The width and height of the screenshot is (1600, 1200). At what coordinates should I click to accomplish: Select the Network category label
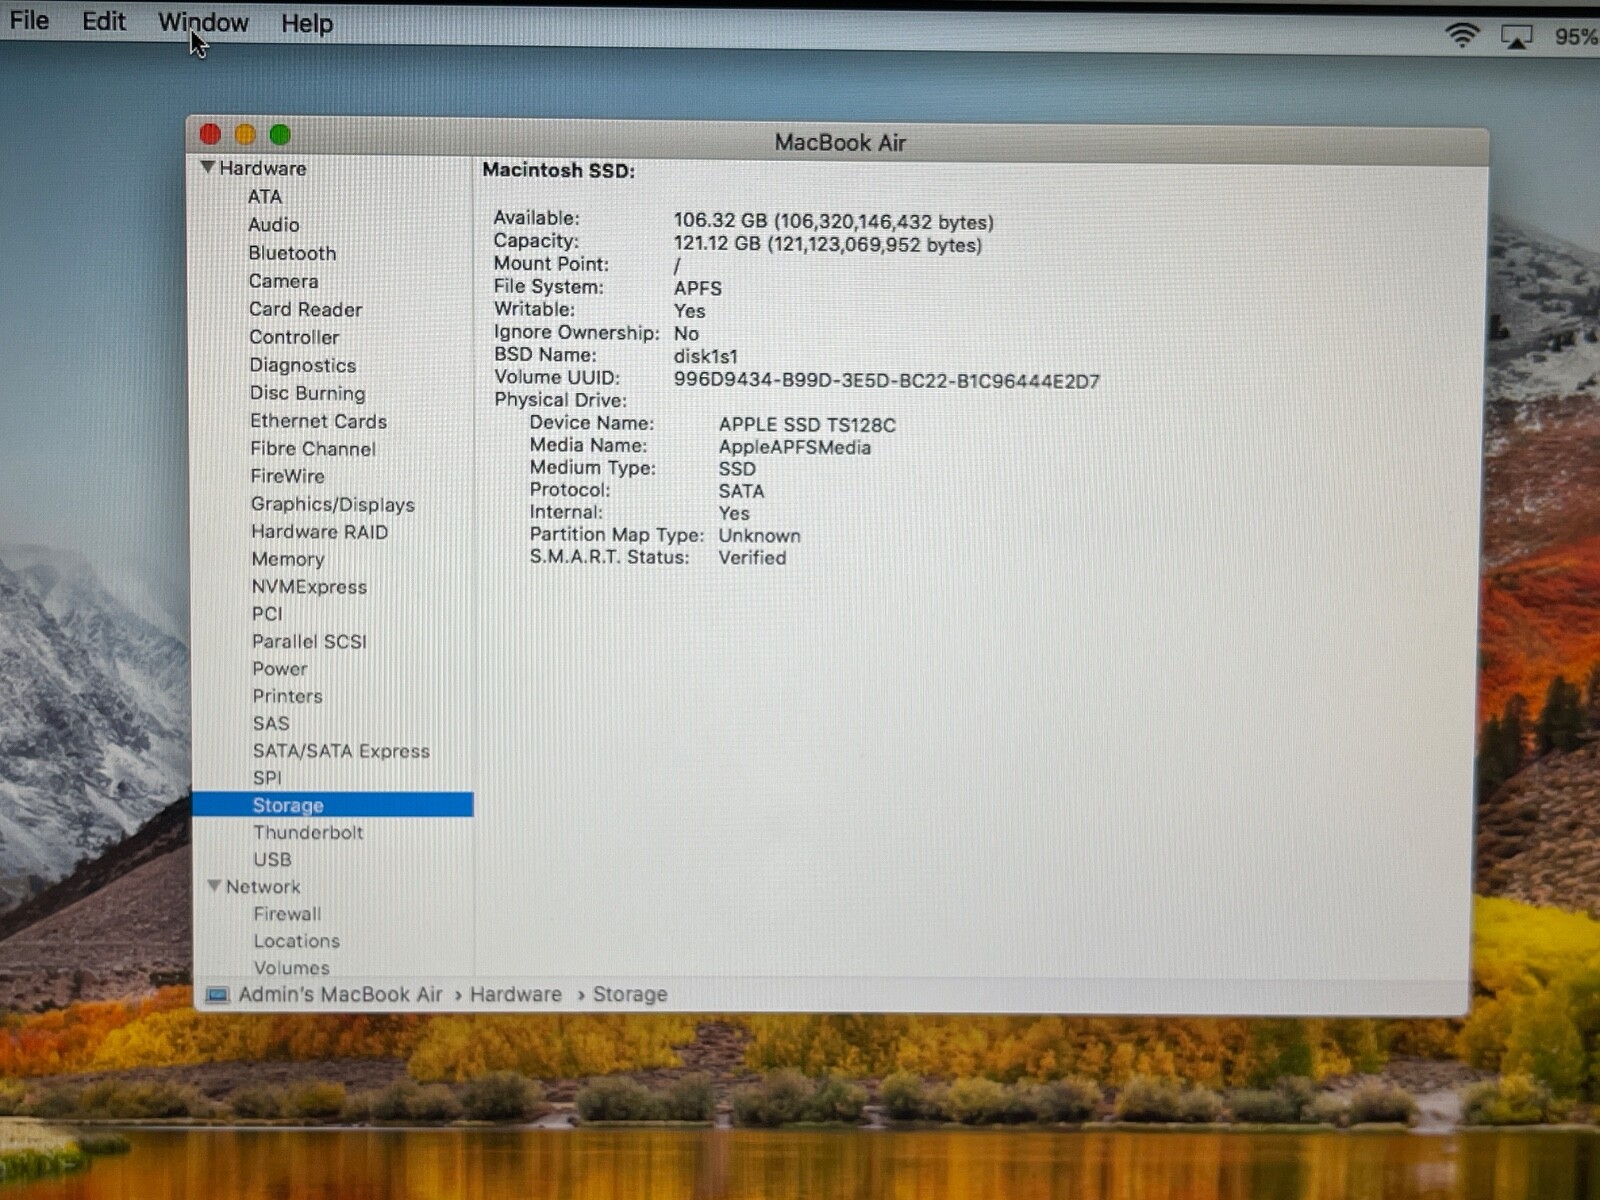[x=262, y=886]
